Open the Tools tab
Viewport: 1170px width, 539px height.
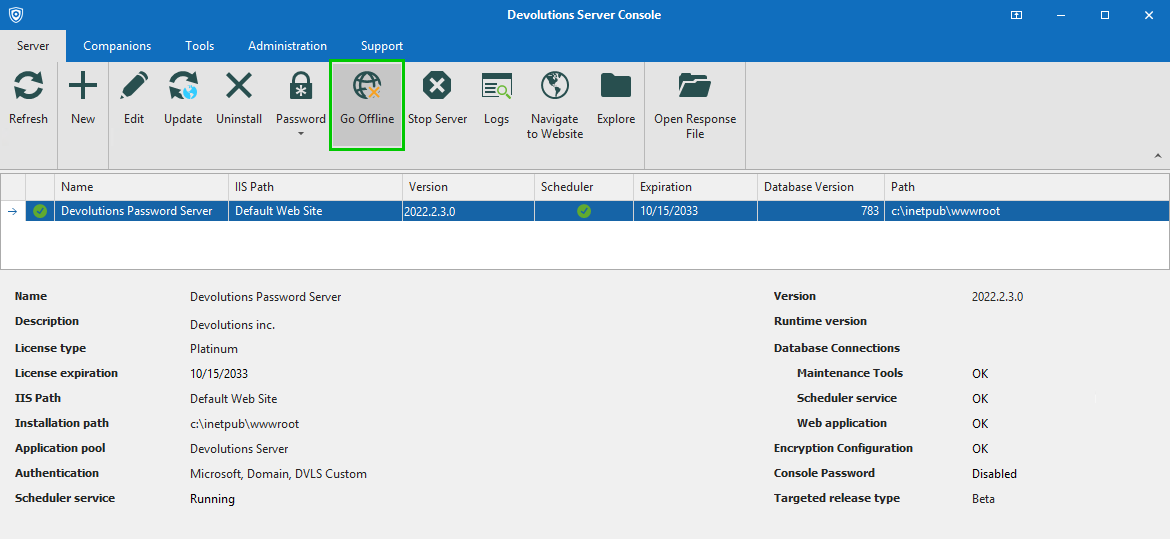[199, 46]
